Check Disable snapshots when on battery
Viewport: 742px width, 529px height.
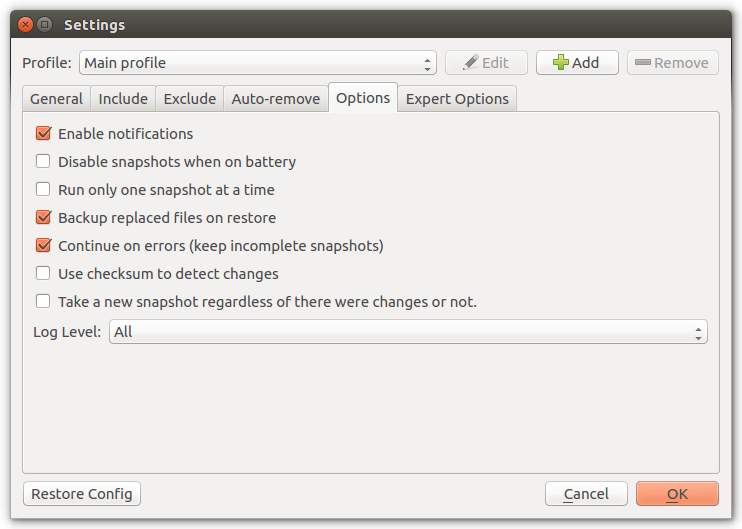(x=43, y=161)
